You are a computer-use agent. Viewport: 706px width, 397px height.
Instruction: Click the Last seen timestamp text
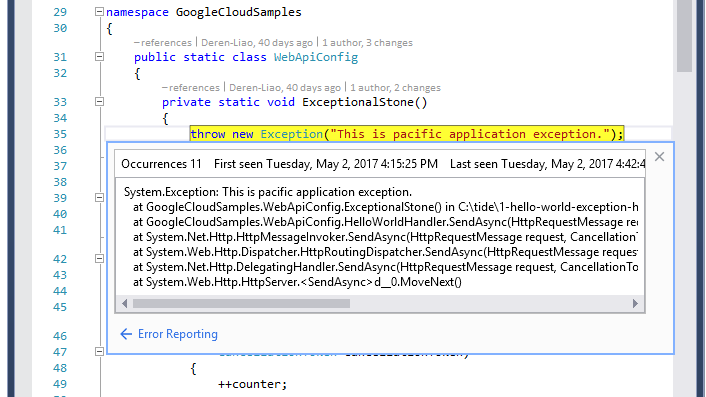pos(548,164)
